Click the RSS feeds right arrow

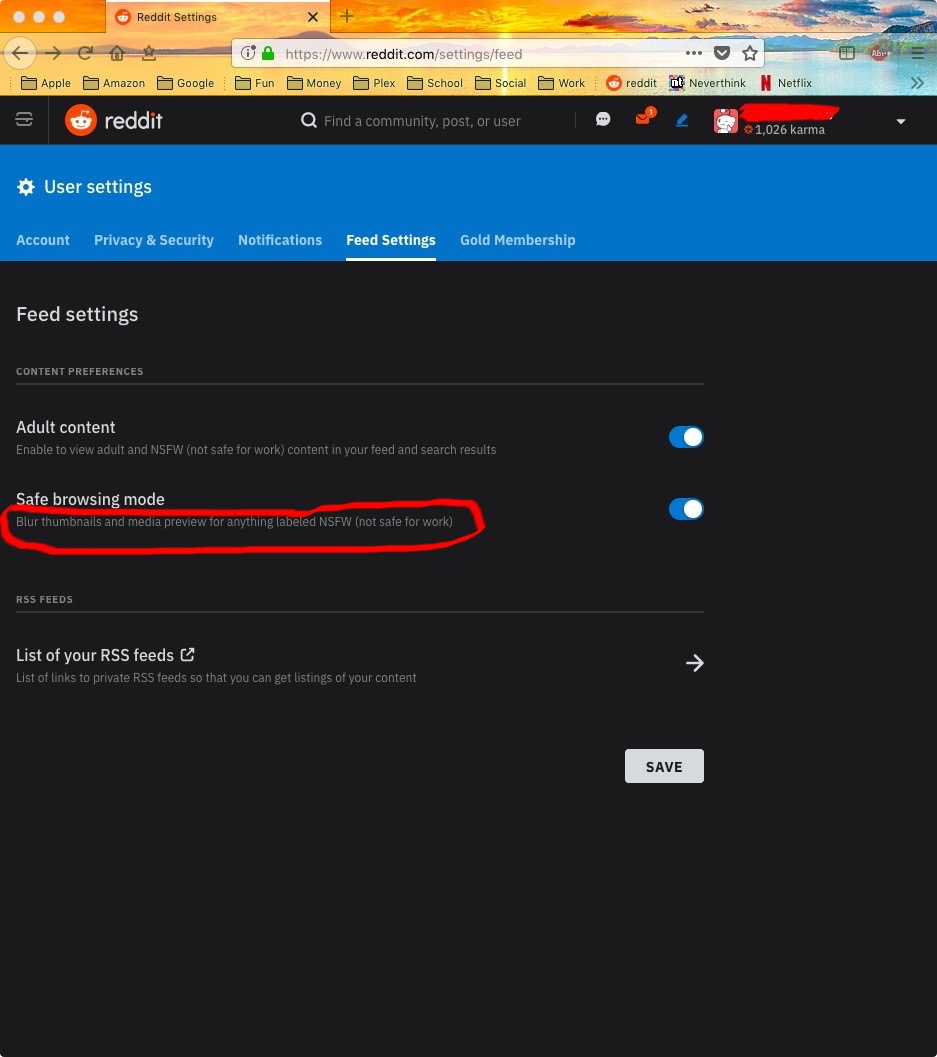point(694,663)
